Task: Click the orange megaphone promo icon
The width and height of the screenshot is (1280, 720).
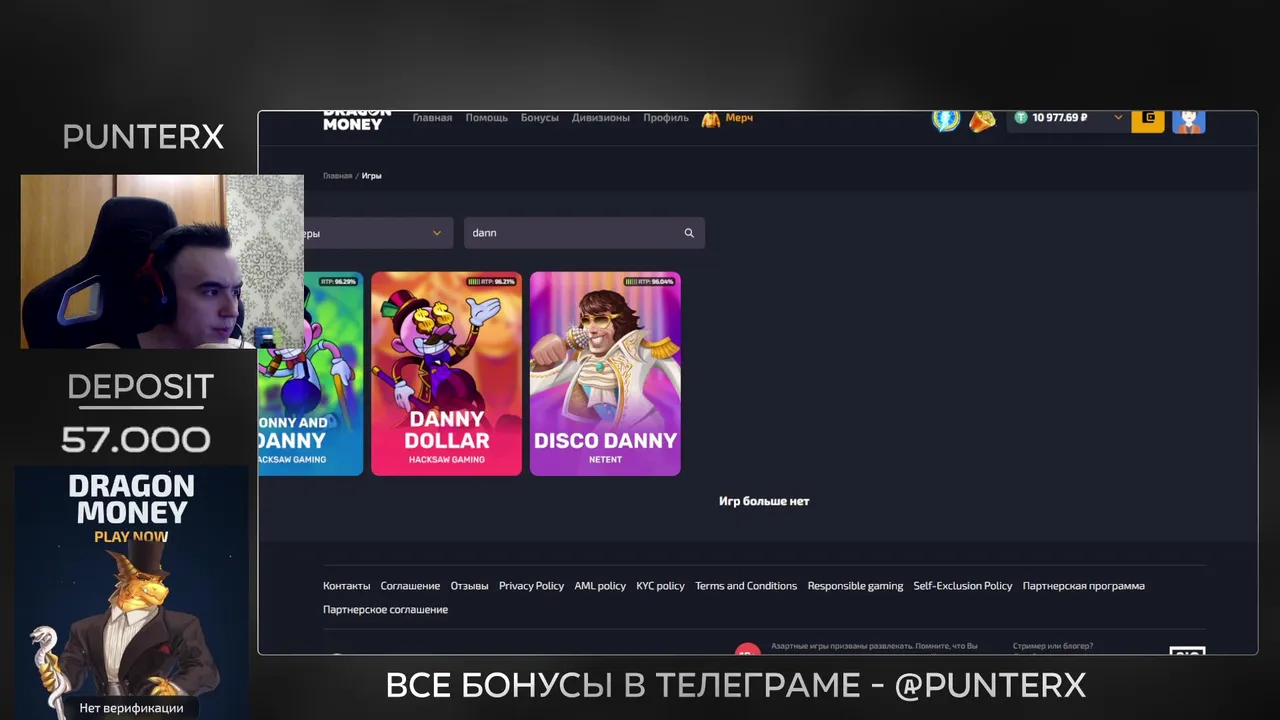Action: [983, 120]
